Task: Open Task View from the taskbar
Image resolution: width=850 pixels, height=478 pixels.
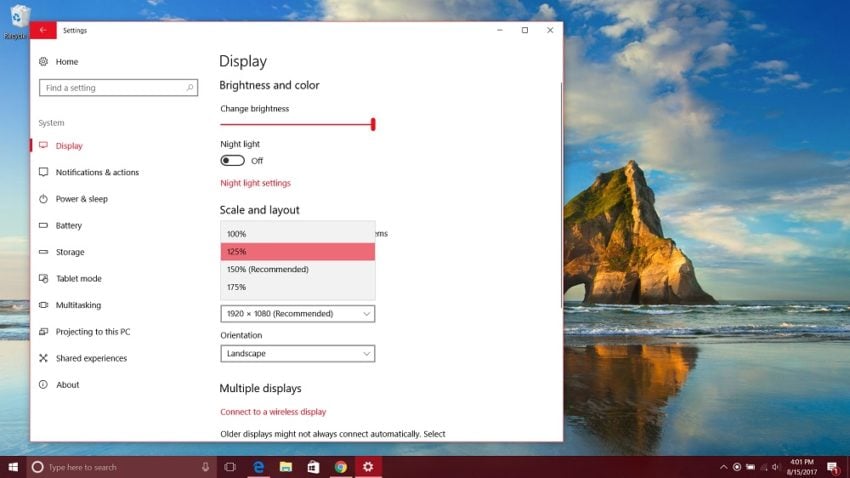Action: [230, 467]
